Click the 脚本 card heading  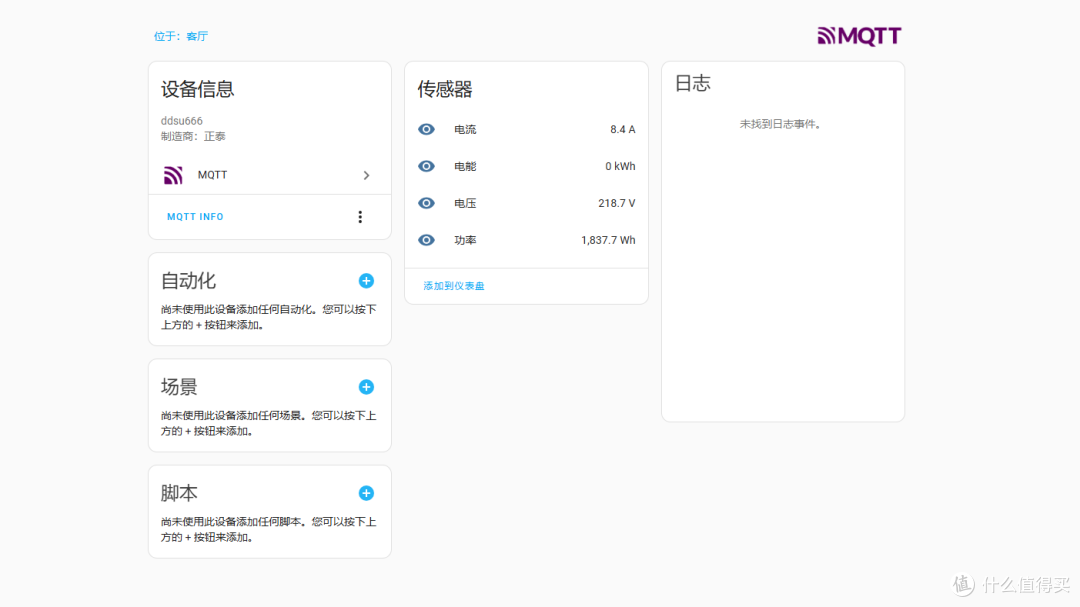pyautogui.click(x=179, y=493)
